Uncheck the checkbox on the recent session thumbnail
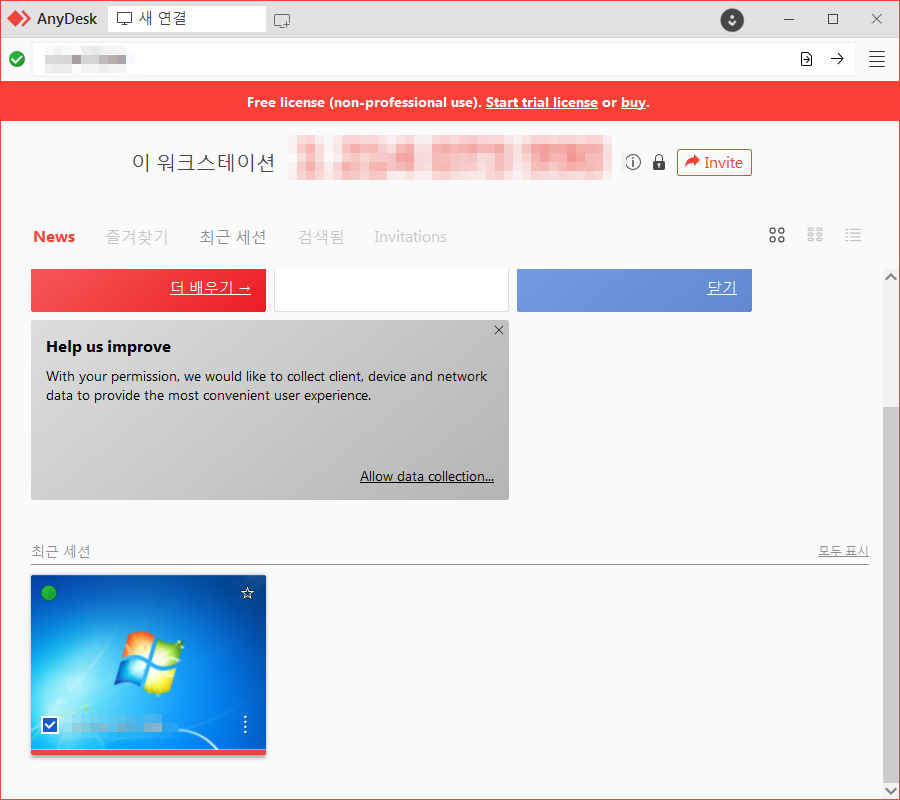Image resolution: width=900 pixels, height=800 pixels. pos(50,724)
